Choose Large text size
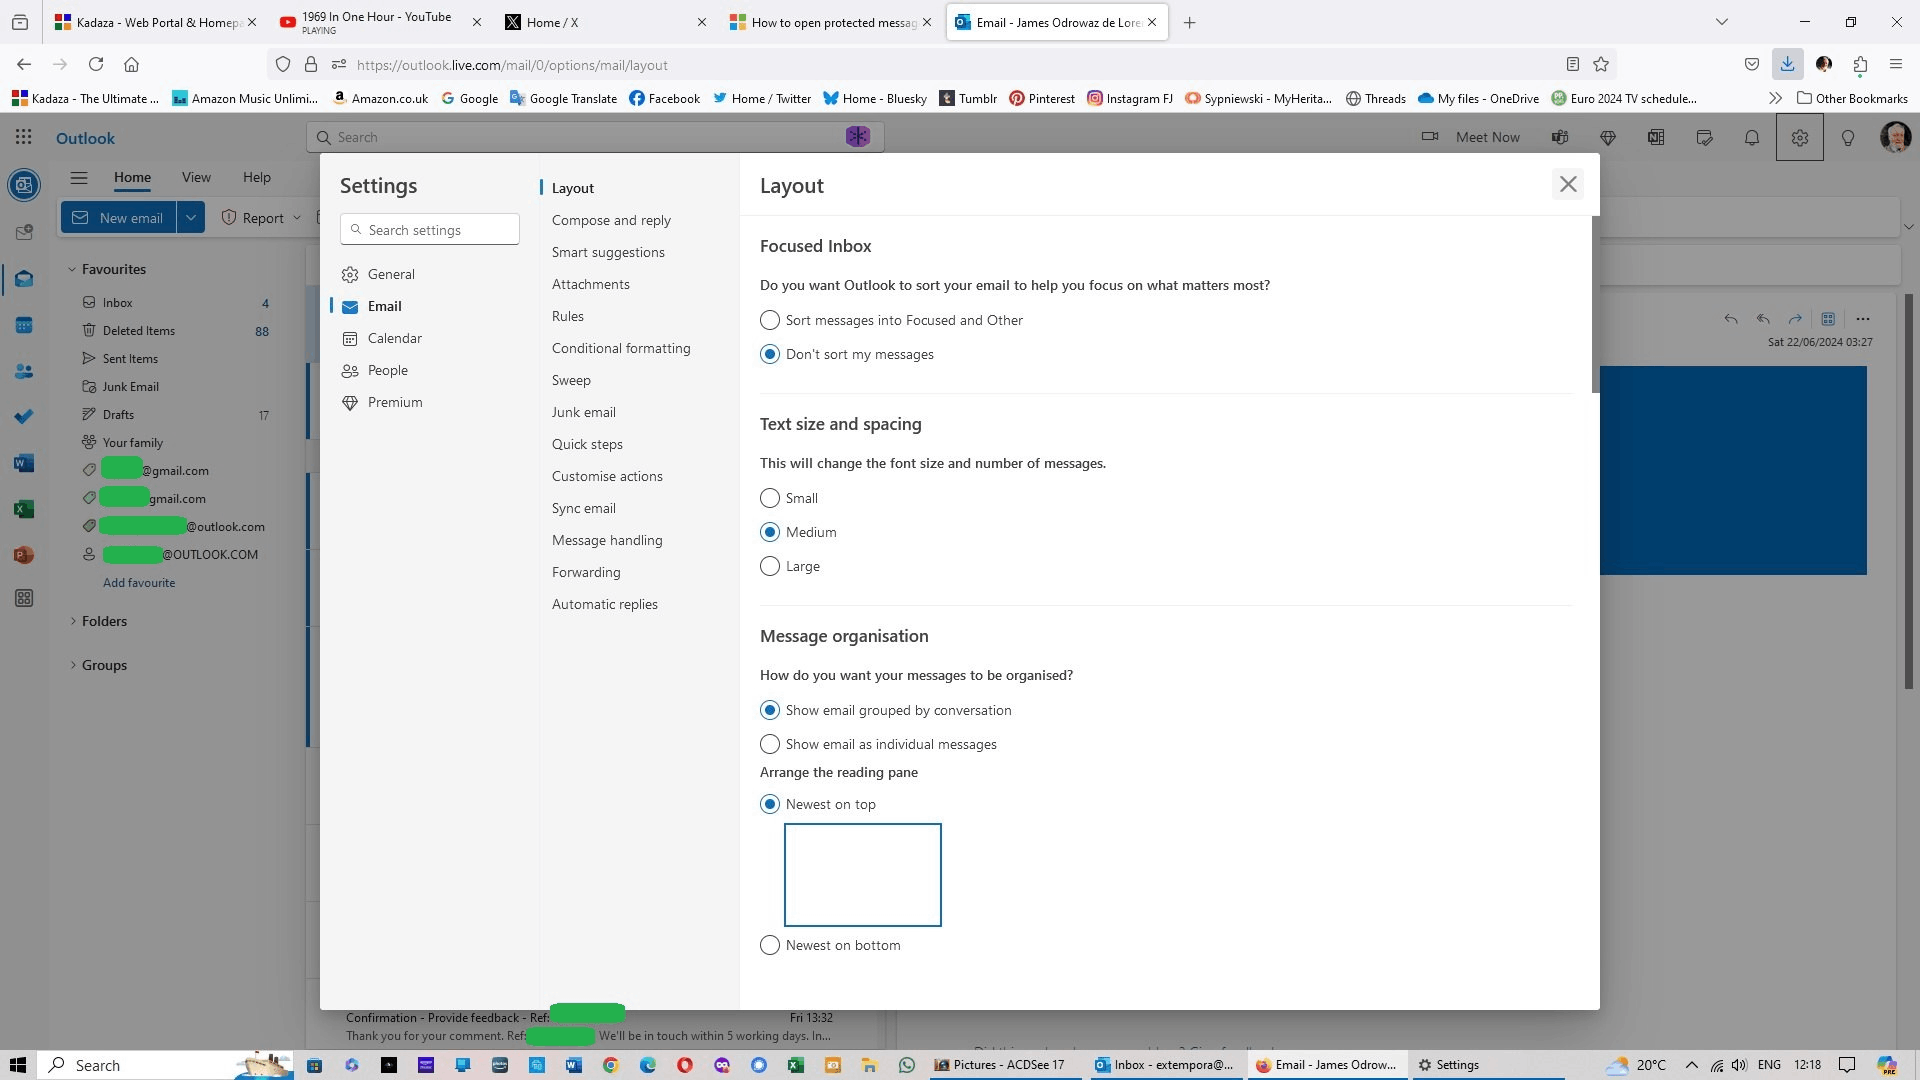 (x=769, y=566)
